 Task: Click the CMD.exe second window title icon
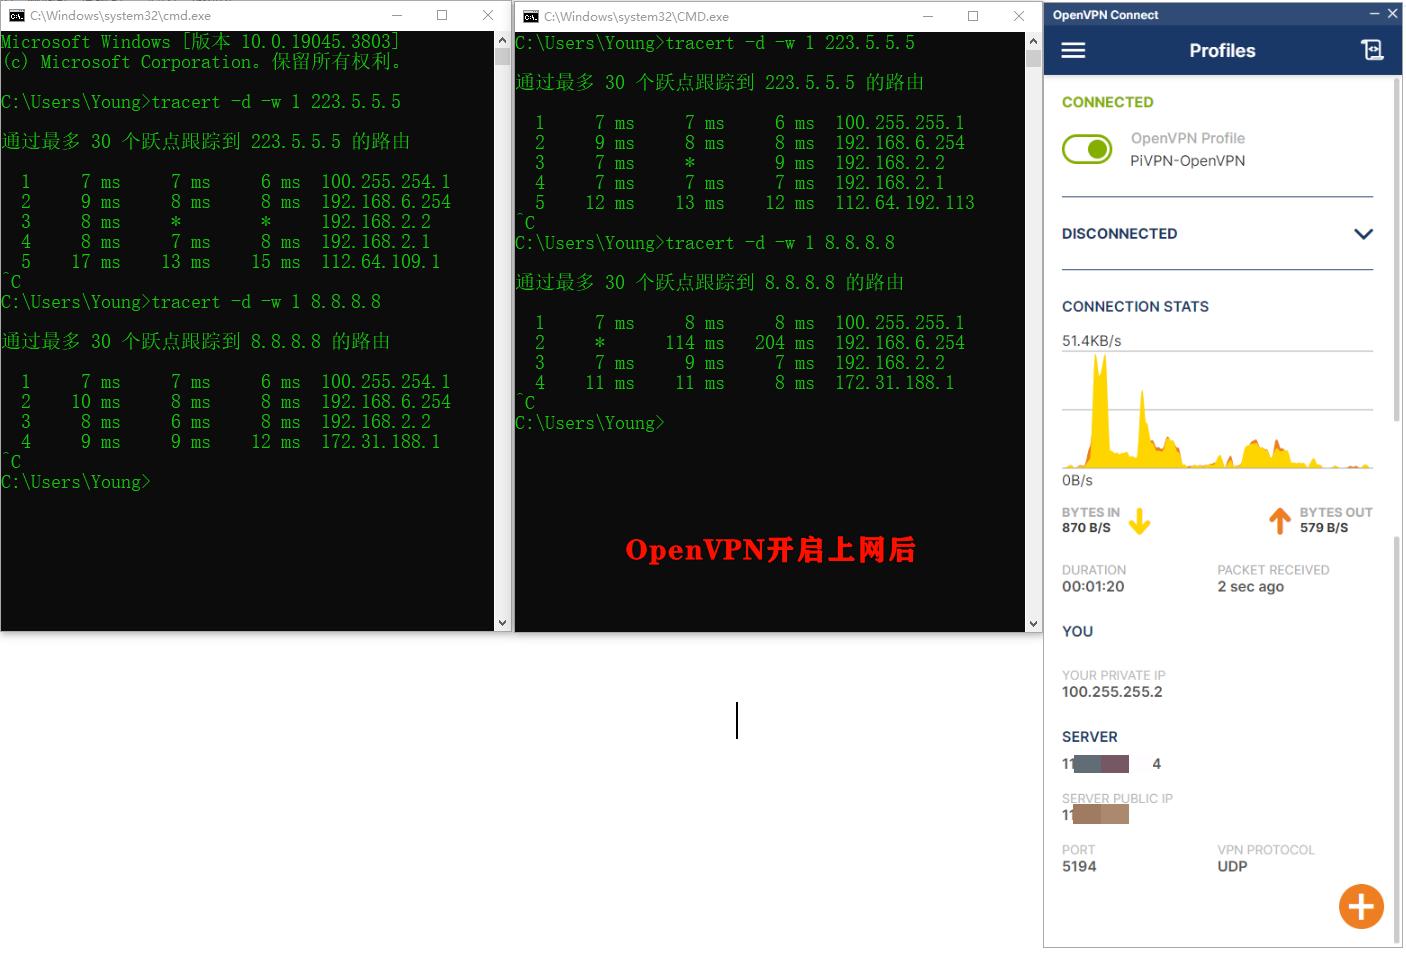[531, 16]
